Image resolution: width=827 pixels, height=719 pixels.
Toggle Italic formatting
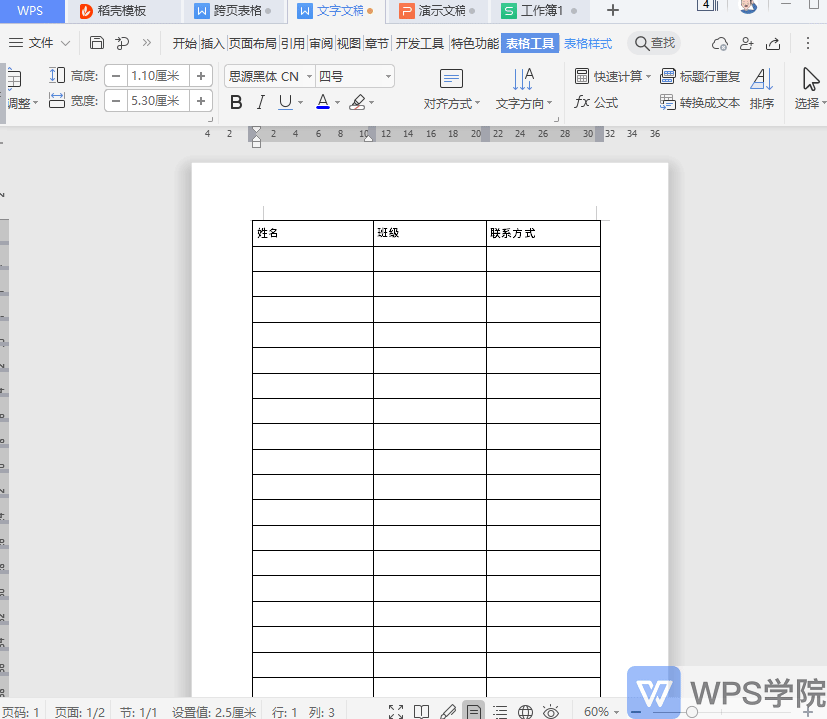(260, 102)
